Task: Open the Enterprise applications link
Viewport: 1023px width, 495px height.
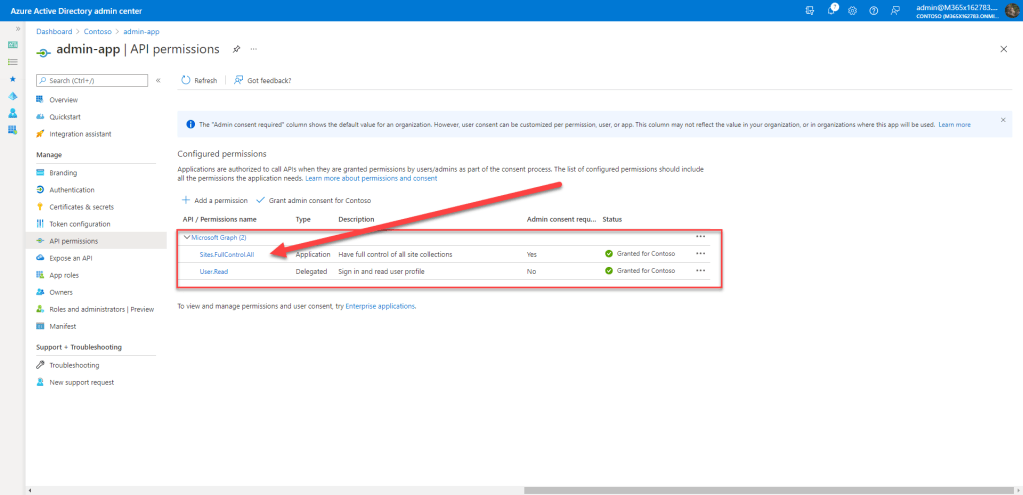Action: coord(379,306)
